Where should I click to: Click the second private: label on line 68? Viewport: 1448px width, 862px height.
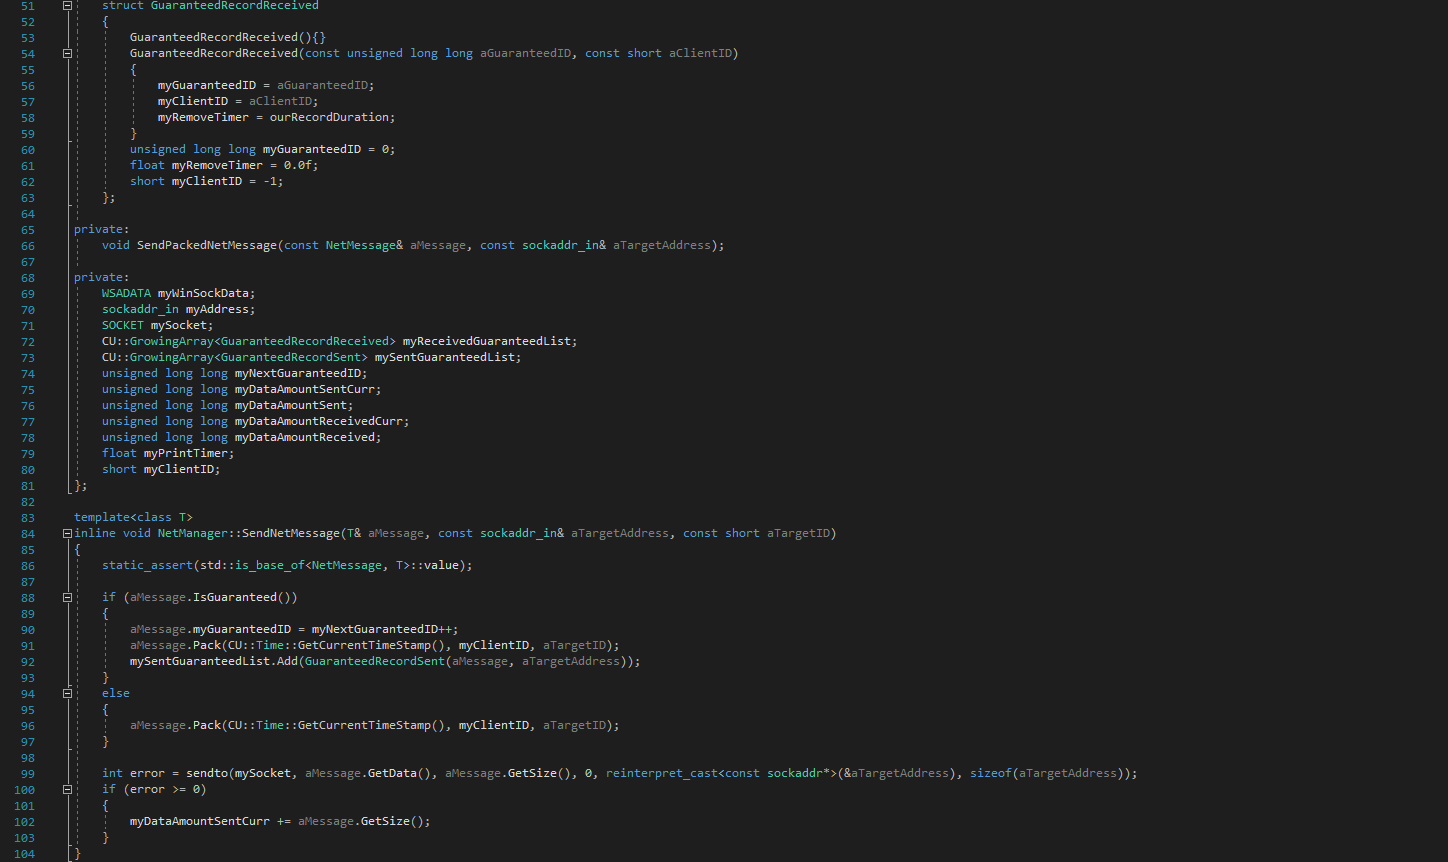(102, 277)
